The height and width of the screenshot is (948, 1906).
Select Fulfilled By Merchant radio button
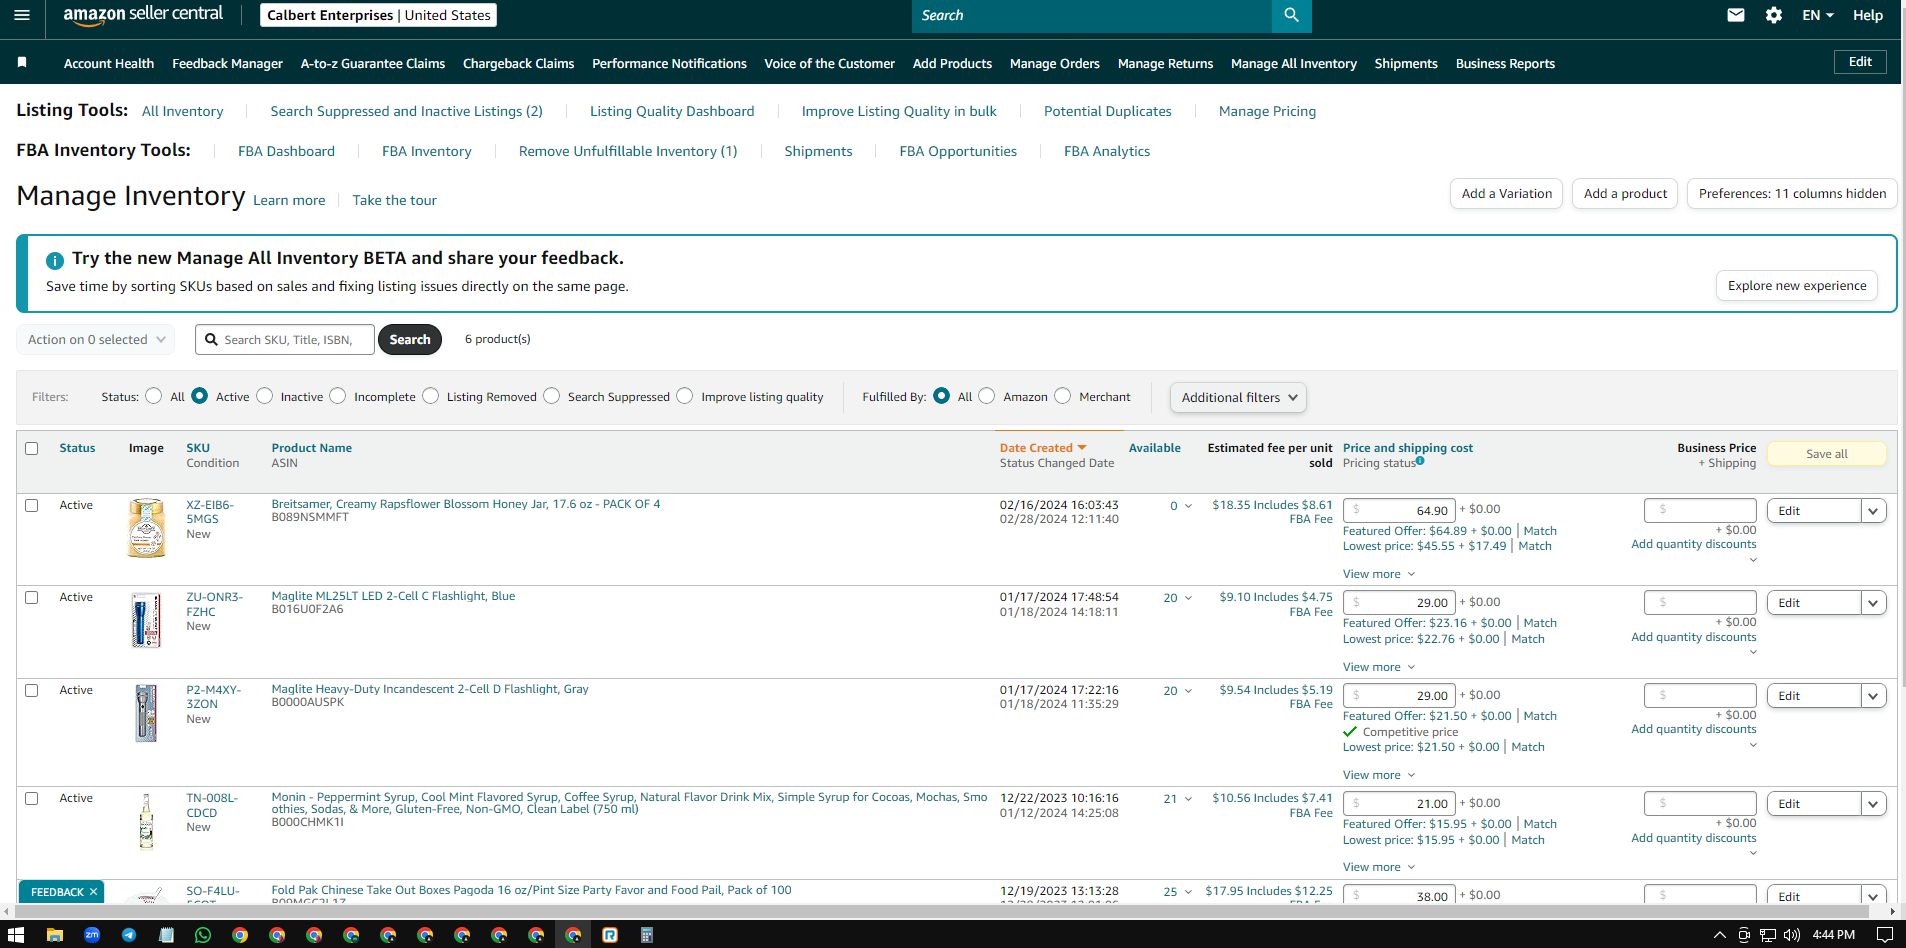(1062, 396)
